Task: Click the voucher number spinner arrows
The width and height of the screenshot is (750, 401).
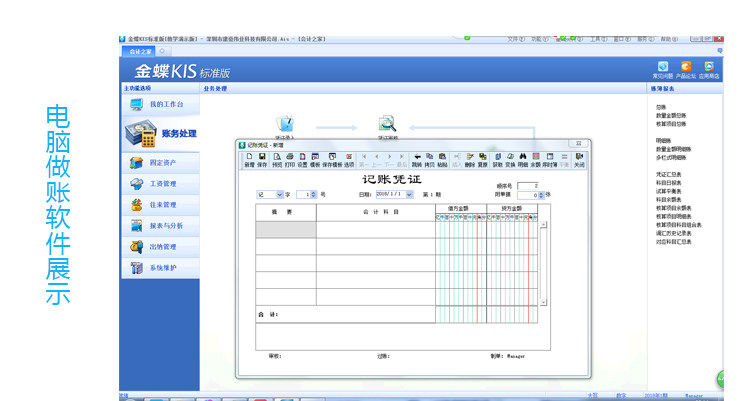Action: pyautogui.click(x=314, y=194)
